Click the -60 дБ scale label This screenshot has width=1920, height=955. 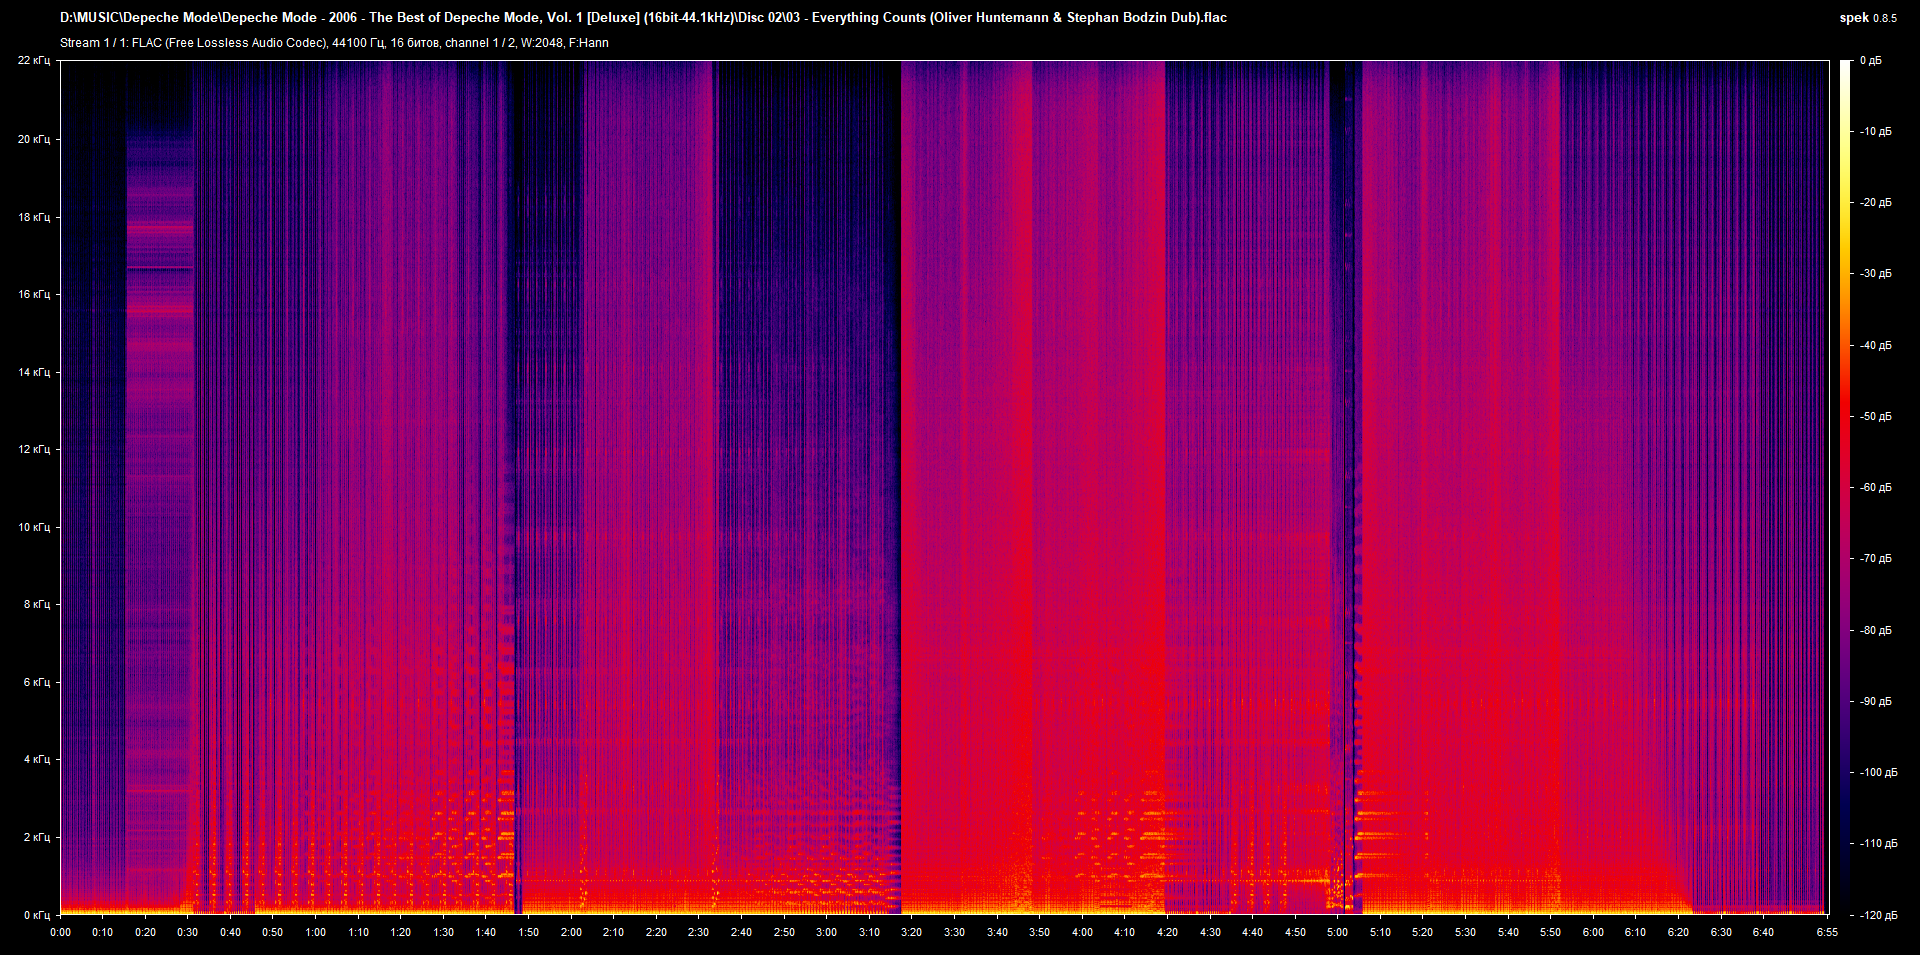(1875, 488)
